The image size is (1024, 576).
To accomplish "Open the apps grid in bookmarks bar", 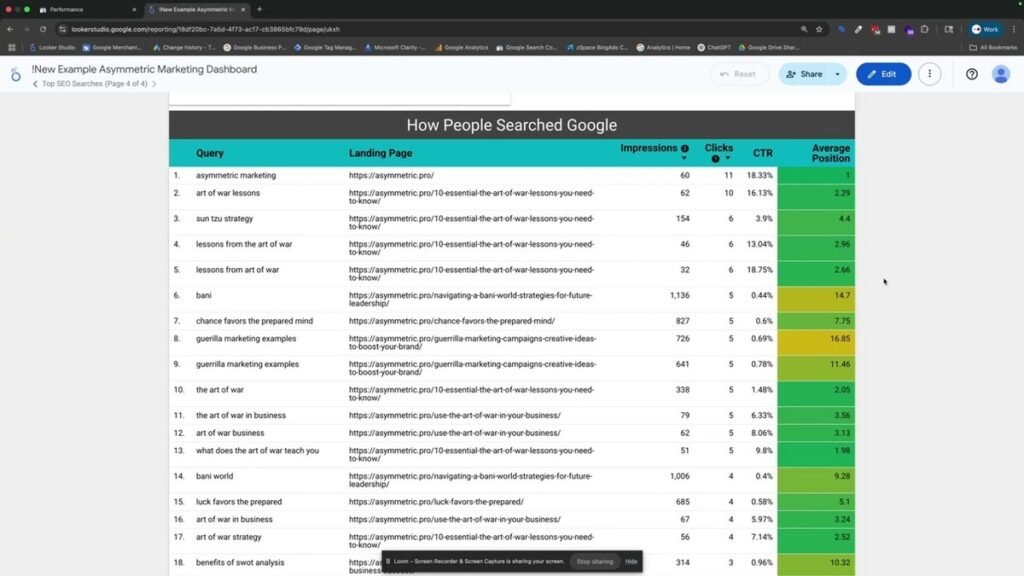I will point(12,47).
